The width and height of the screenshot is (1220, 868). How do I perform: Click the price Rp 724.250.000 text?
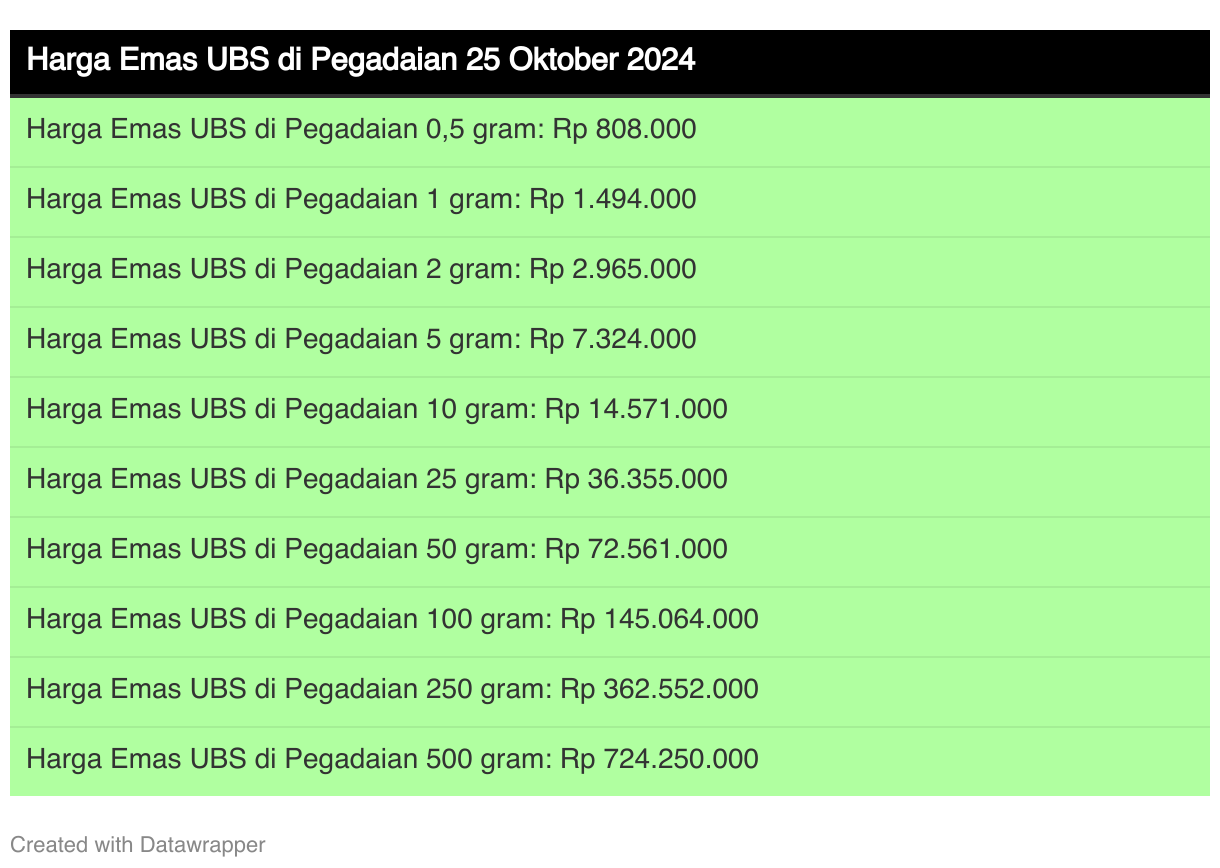[659, 760]
